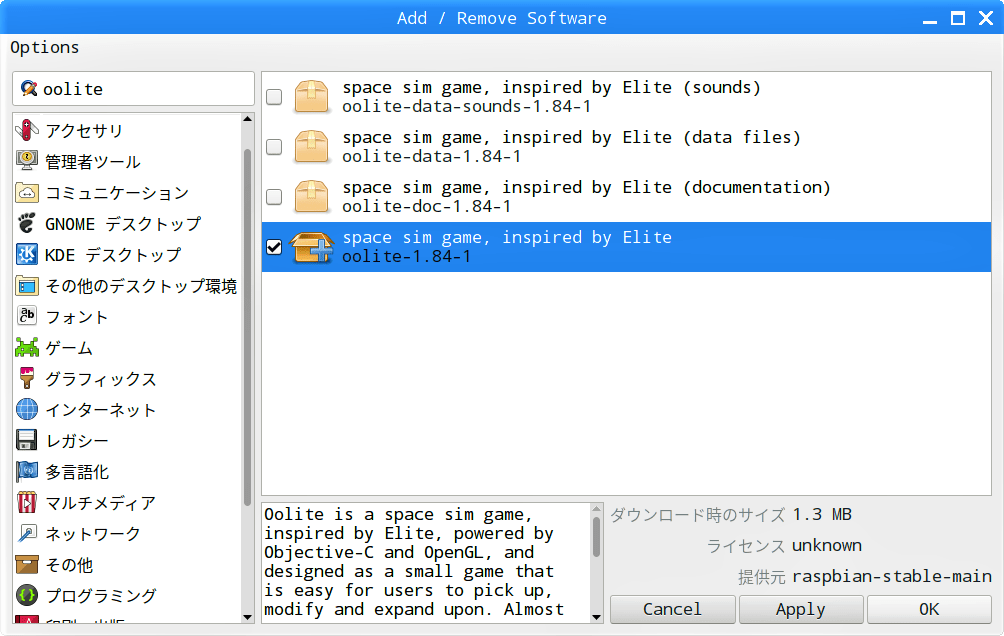The image size is (1004, 636).
Task: Click the oolite search input field
Action: point(133,88)
